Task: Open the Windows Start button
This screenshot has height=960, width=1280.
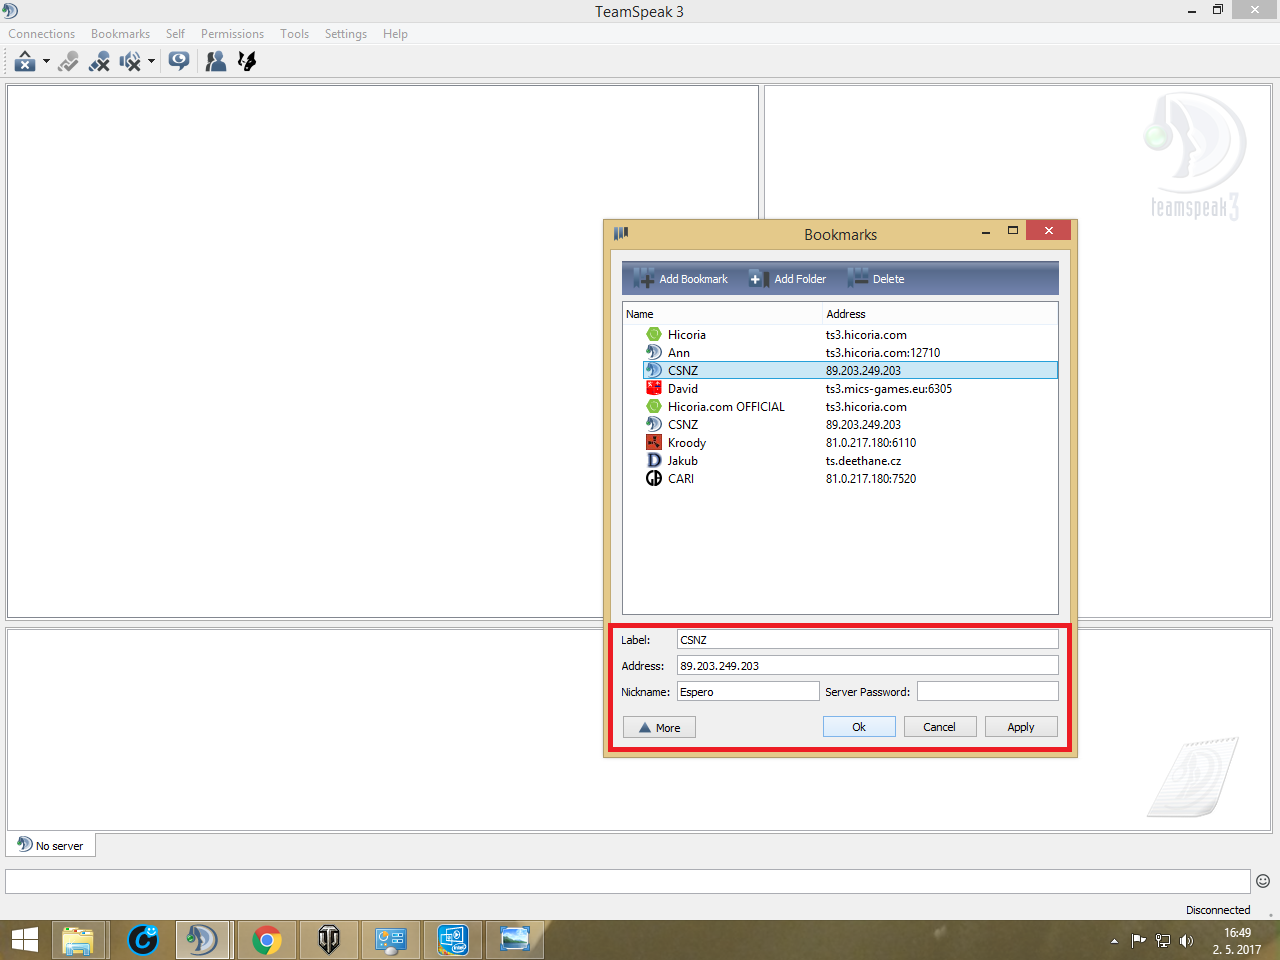Action: pos(25,940)
